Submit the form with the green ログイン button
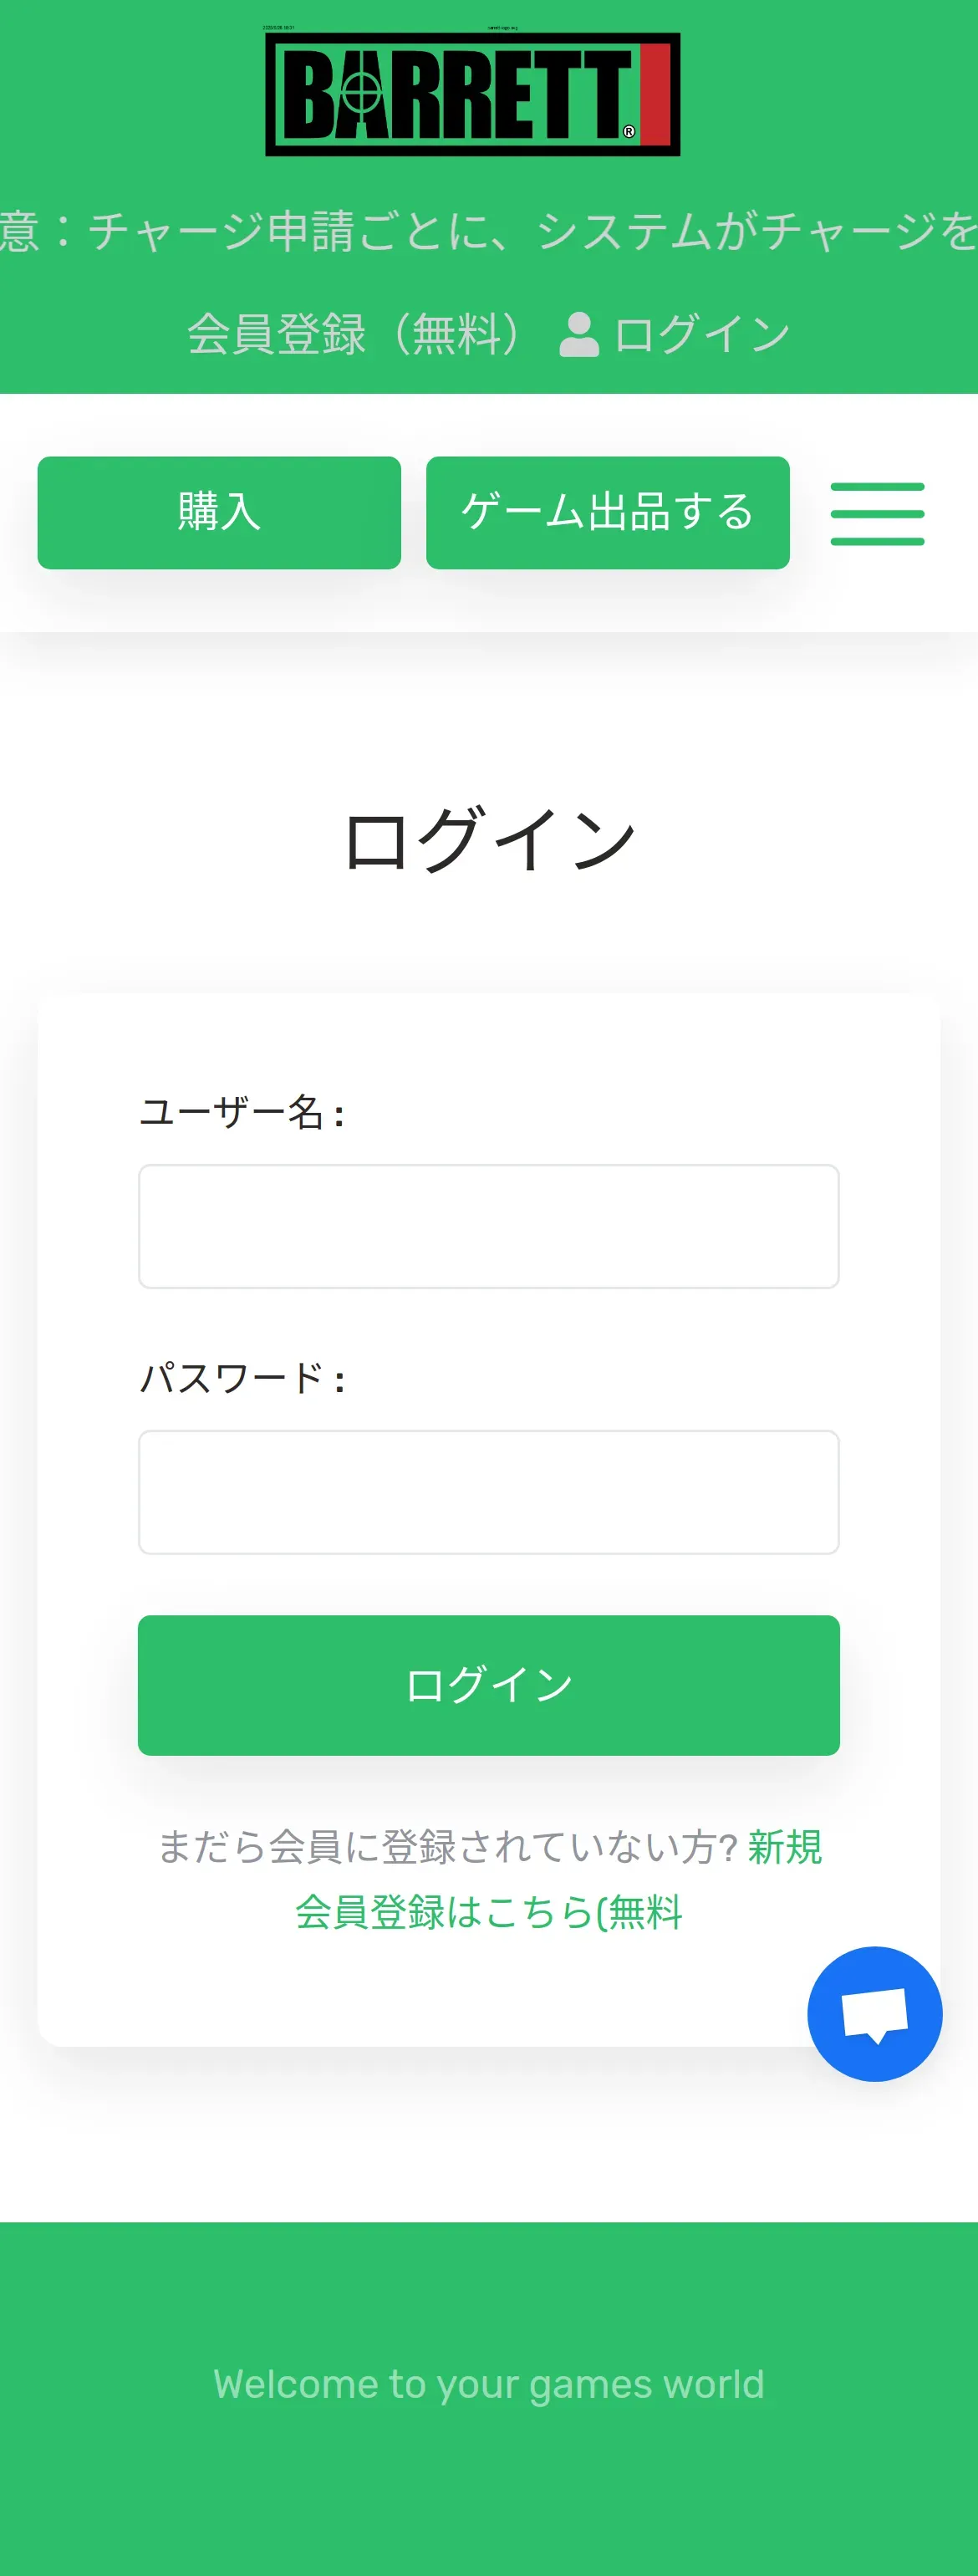The height and width of the screenshot is (2576, 978). tap(489, 1685)
